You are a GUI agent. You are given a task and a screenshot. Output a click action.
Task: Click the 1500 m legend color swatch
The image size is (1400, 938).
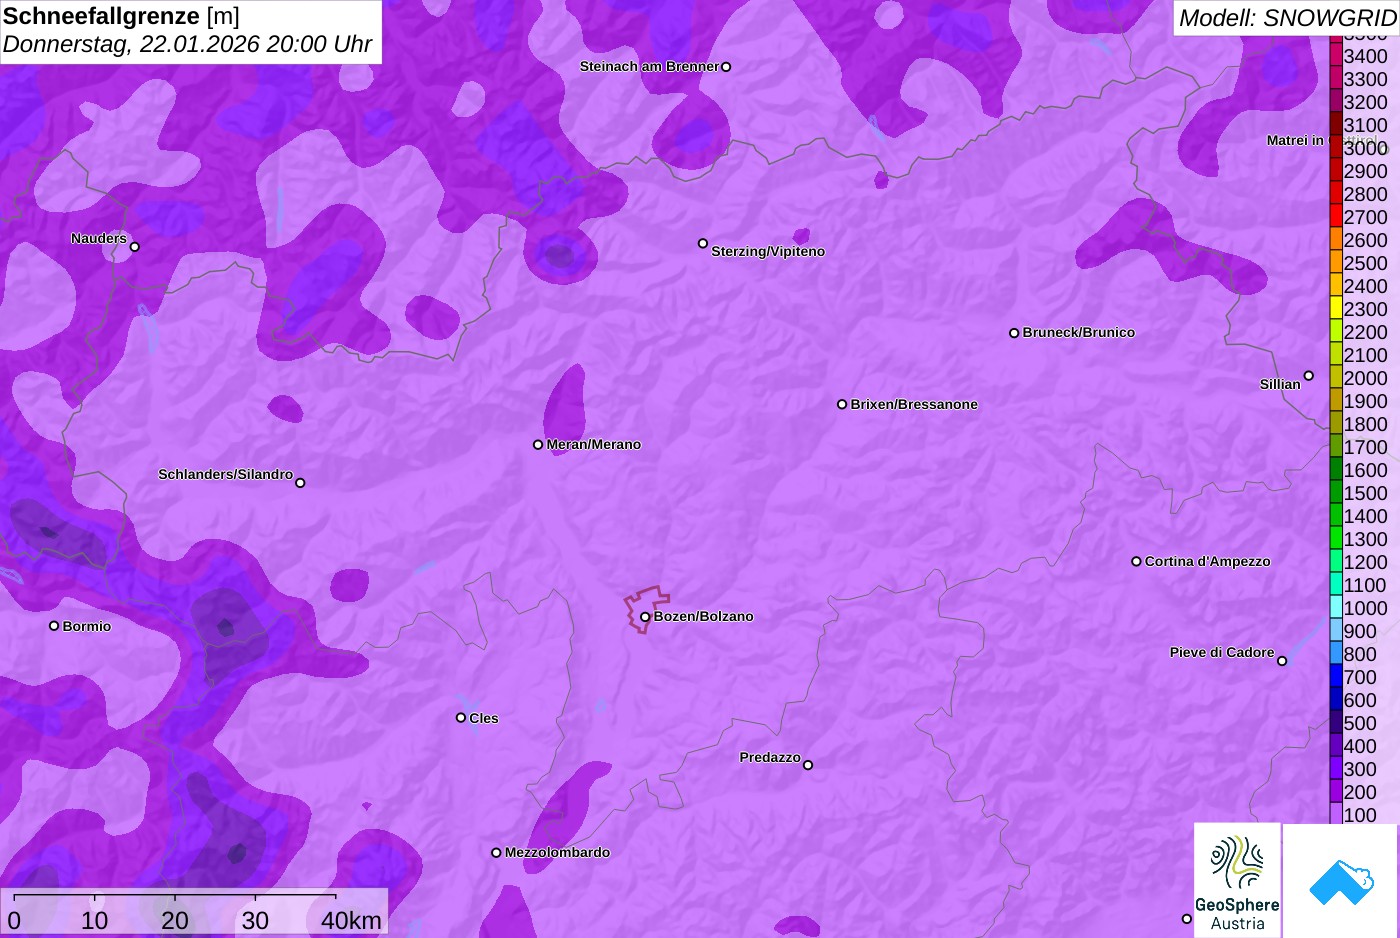pyautogui.click(x=1336, y=493)
